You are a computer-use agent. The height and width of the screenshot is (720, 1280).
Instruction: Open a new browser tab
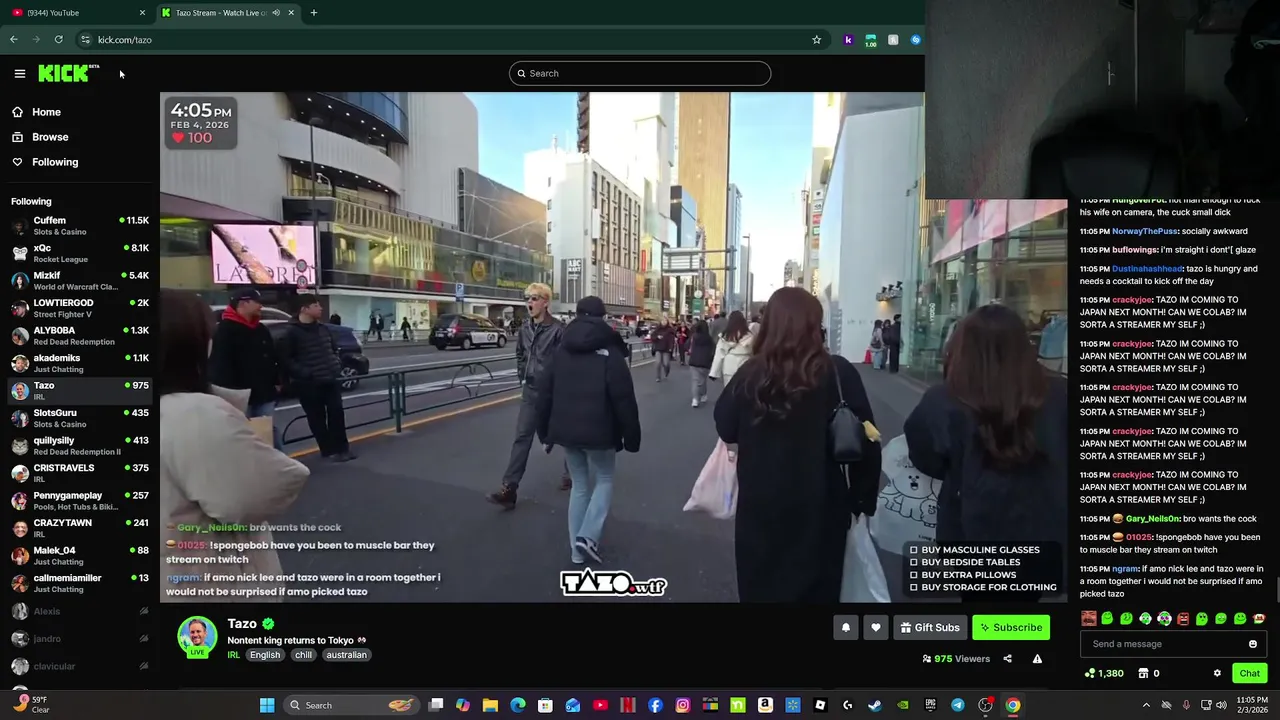313,12
